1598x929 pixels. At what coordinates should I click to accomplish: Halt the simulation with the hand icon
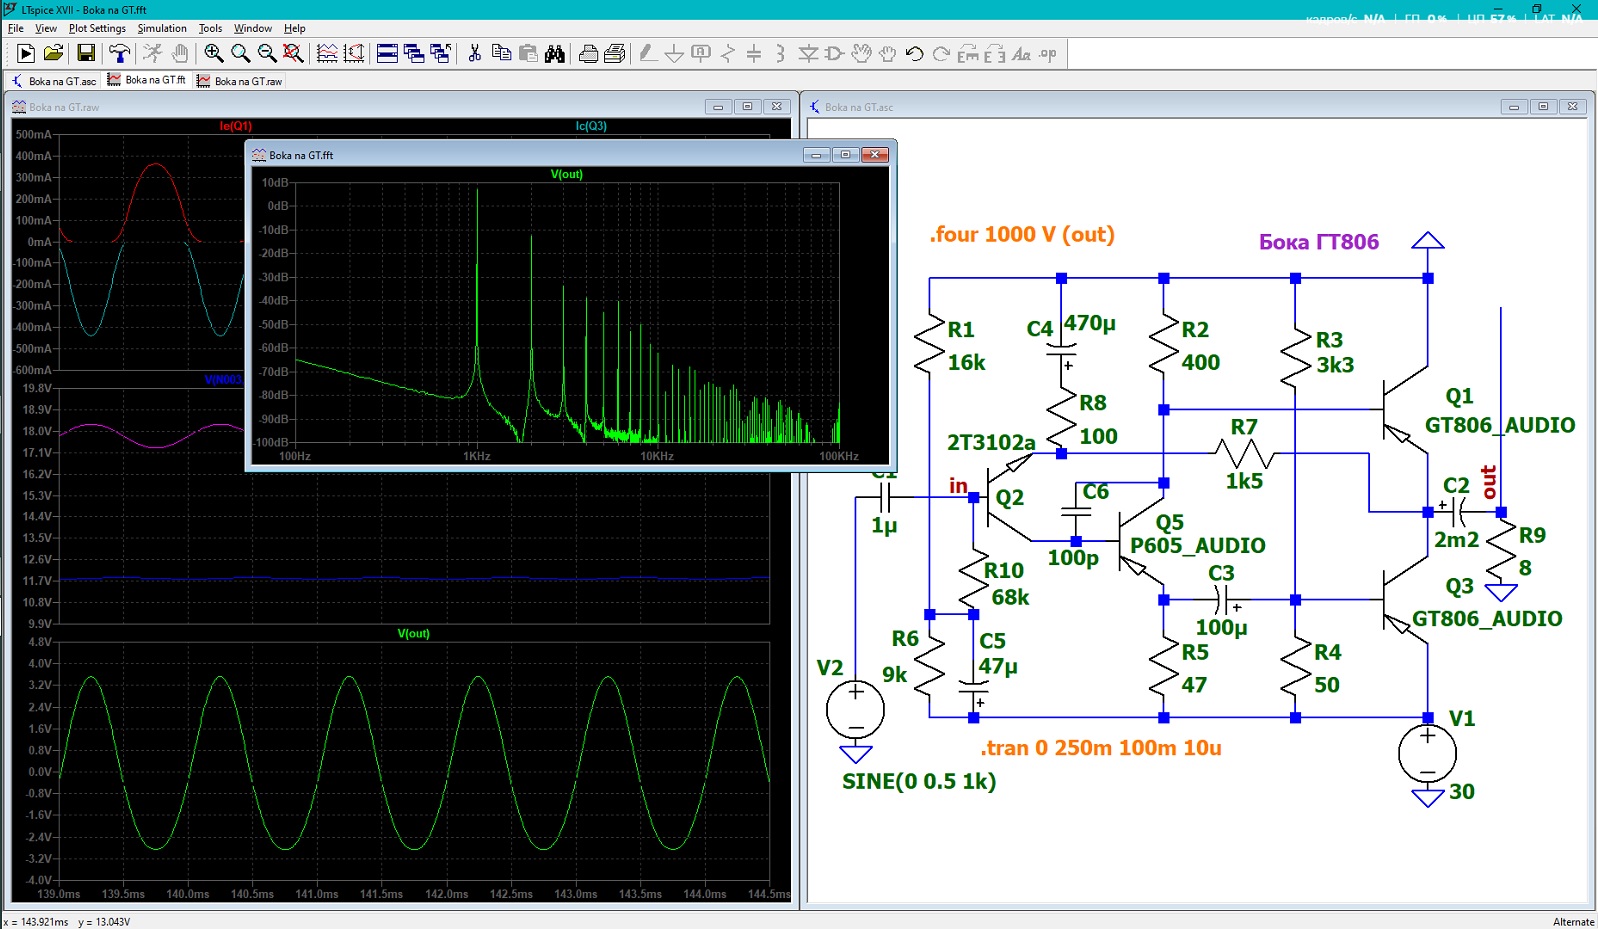pos(180,54)
